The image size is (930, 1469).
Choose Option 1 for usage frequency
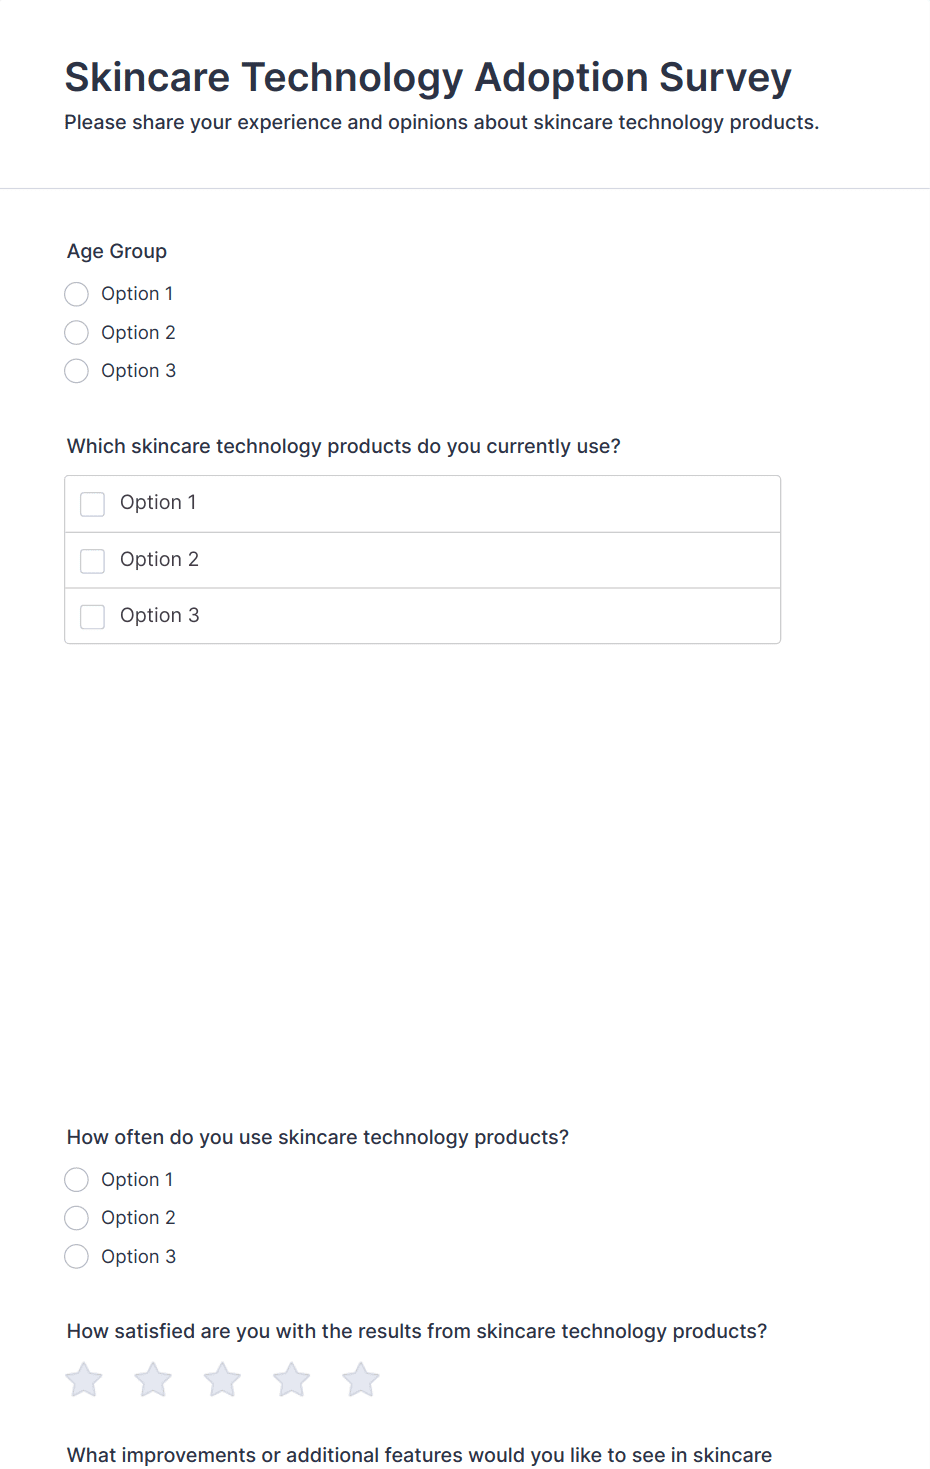click(77, 1180)
